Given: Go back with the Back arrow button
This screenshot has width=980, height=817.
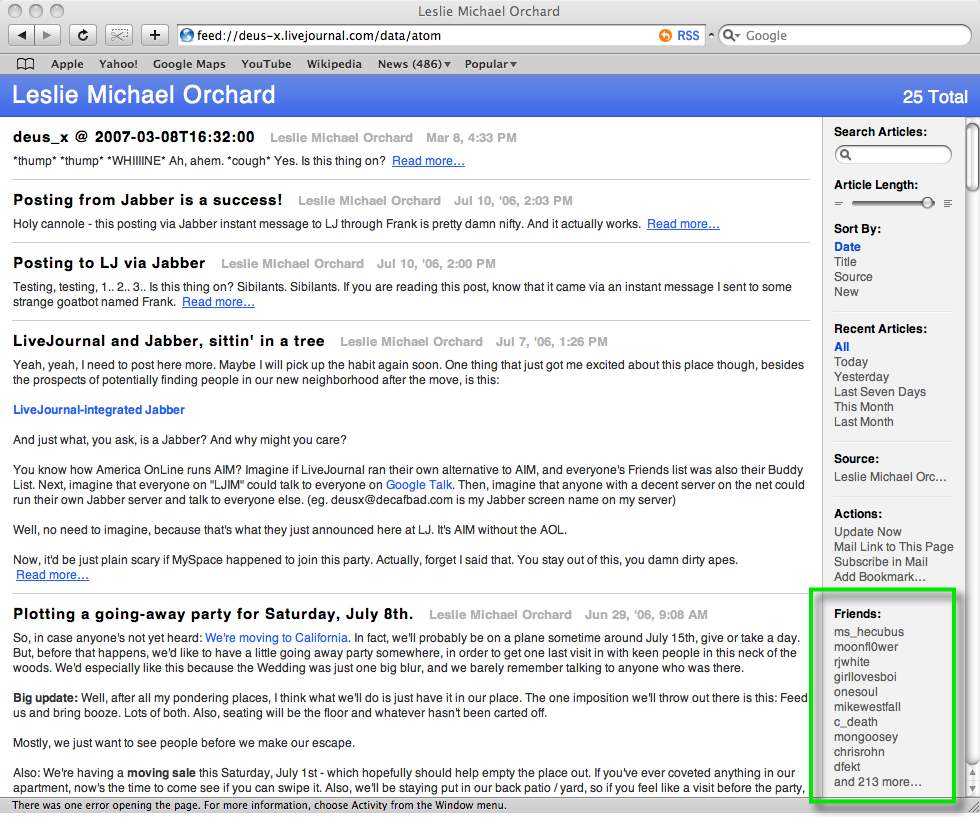Looking at the screenshot, I should 21,36.
